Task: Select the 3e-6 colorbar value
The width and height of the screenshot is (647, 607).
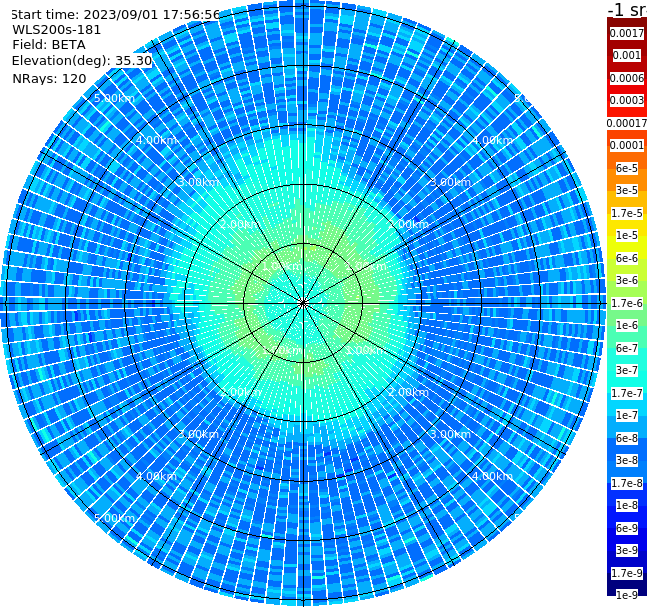Action: (627, 280)
